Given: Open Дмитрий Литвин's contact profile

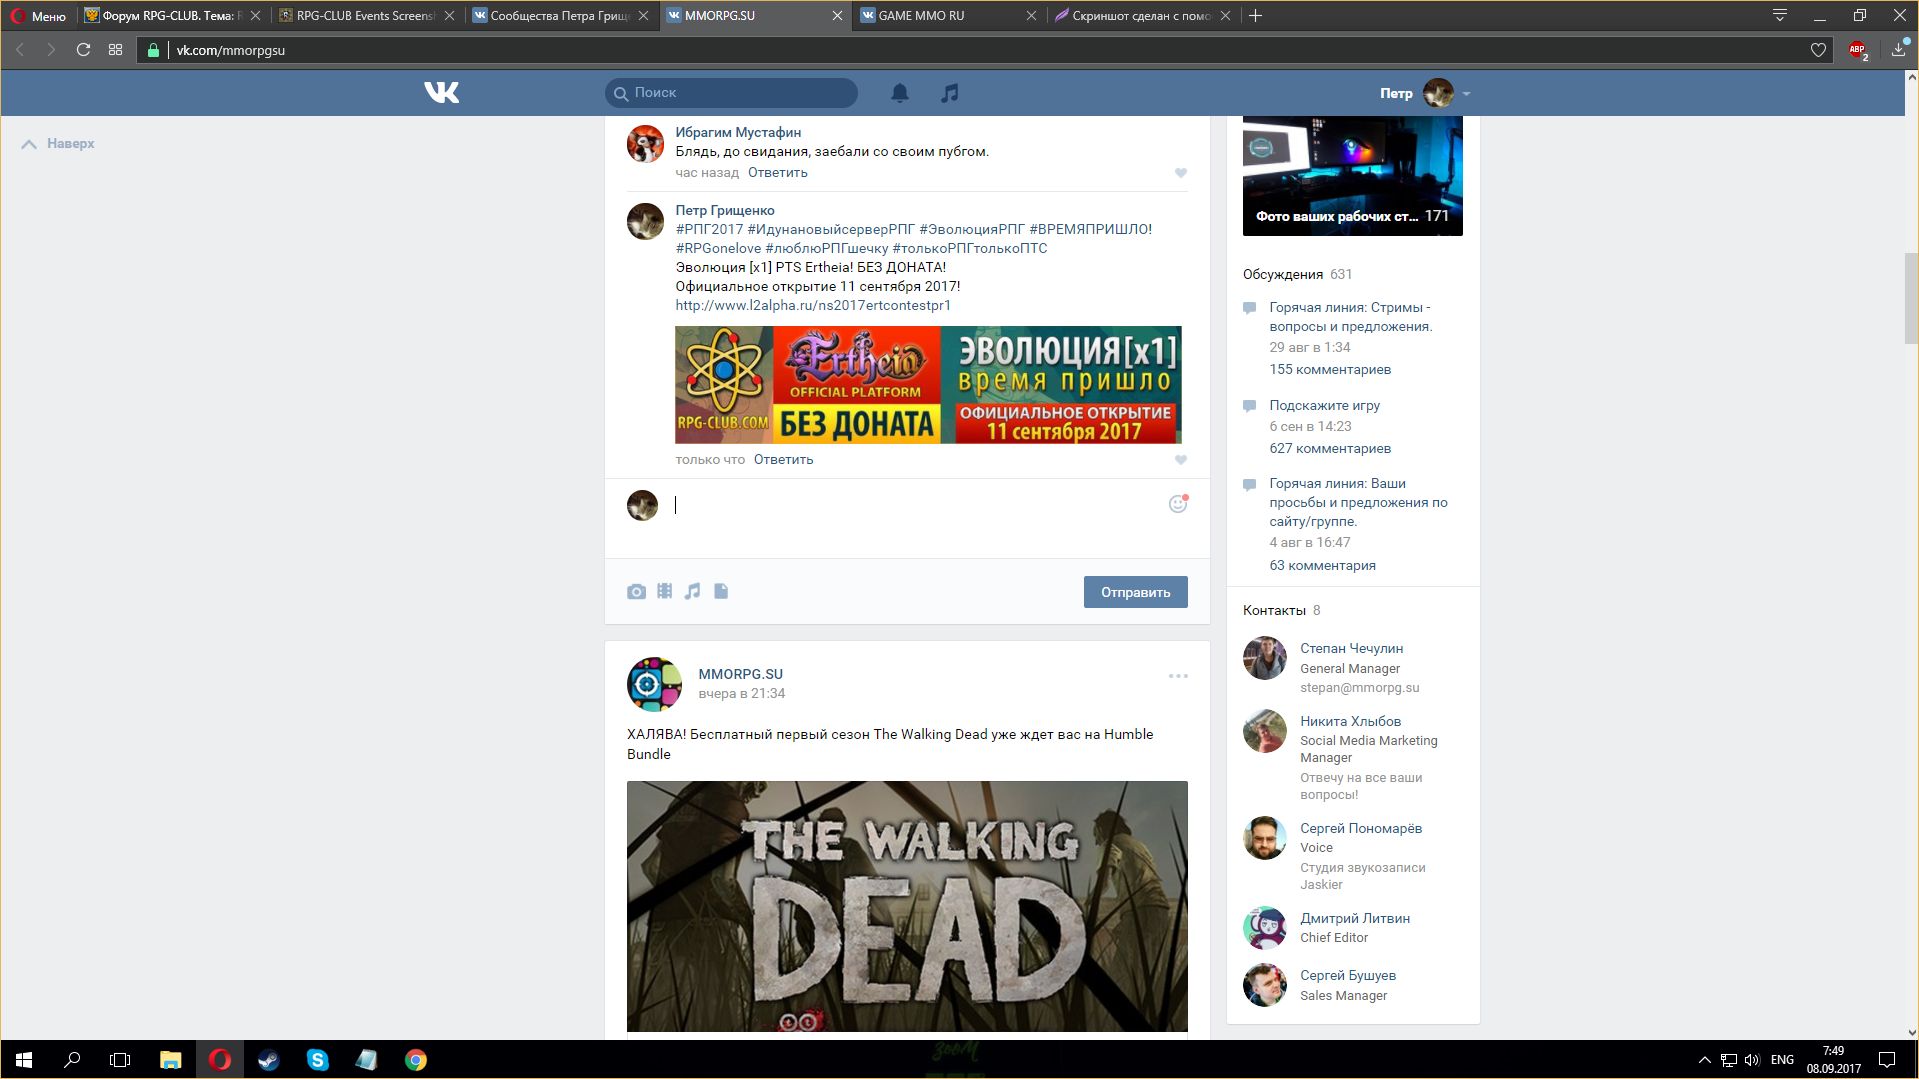Looking at the screenshot, I should pyautogui.click(x=1355, y=918).
